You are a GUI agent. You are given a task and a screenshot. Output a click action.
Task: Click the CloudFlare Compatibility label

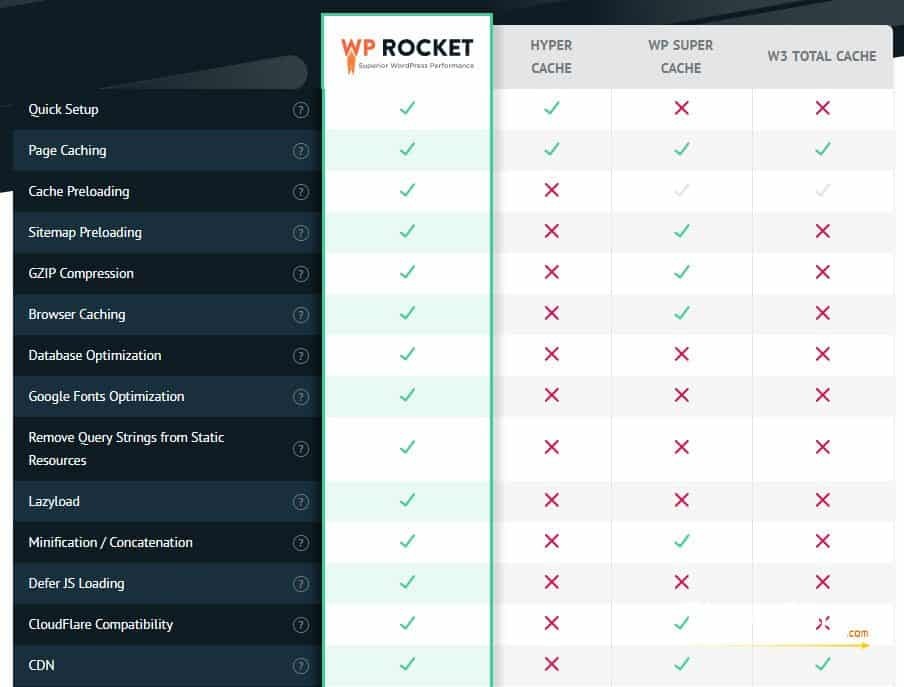100,624
